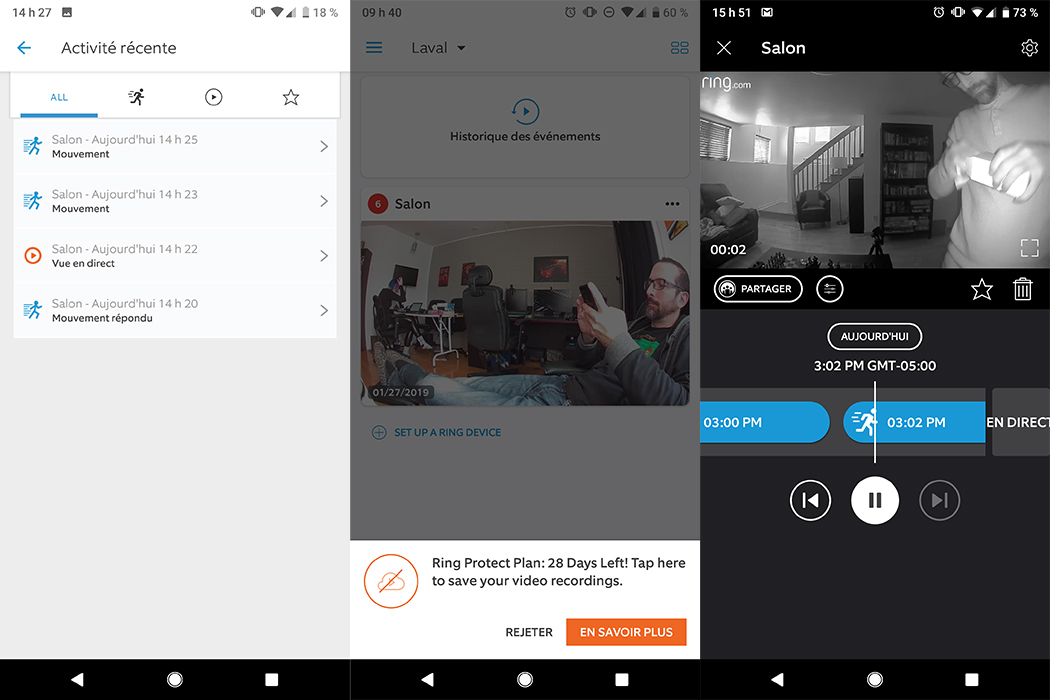Pause the Salon video playback
The image size is (1050, 700).
pyautogui.click(x=875, y=500)
